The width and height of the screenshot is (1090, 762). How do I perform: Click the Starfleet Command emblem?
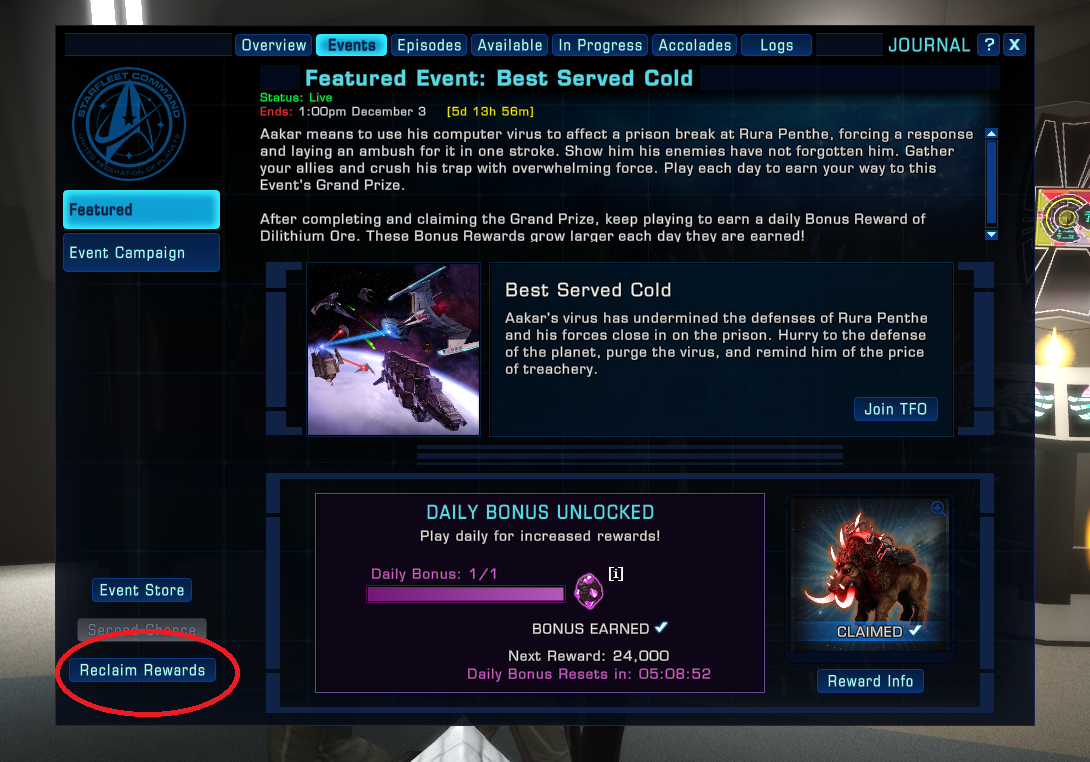pos(129,124)
